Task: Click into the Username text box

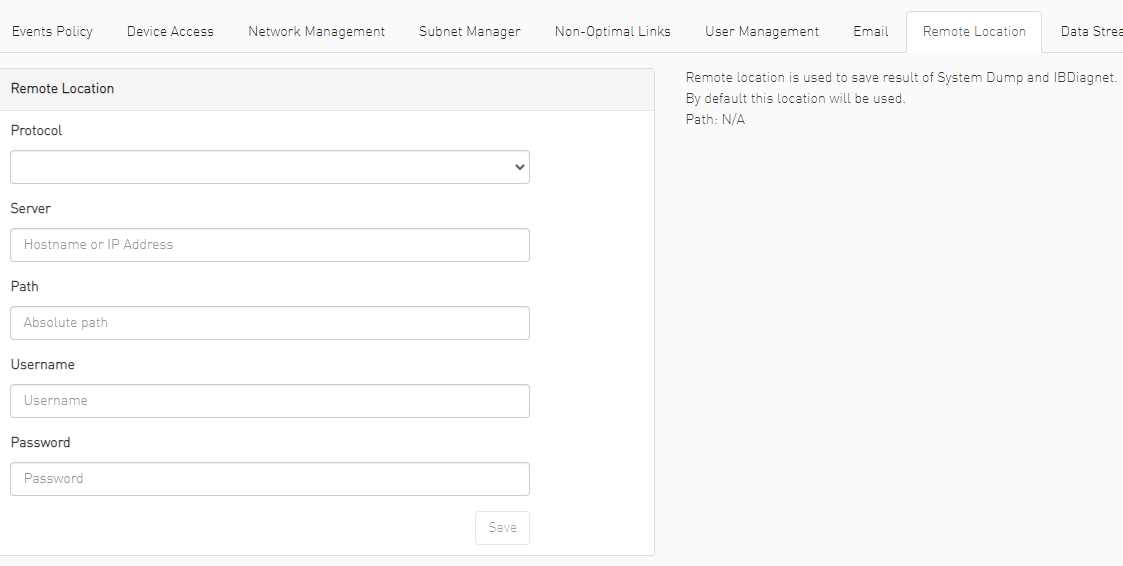Action: point(270,401)
